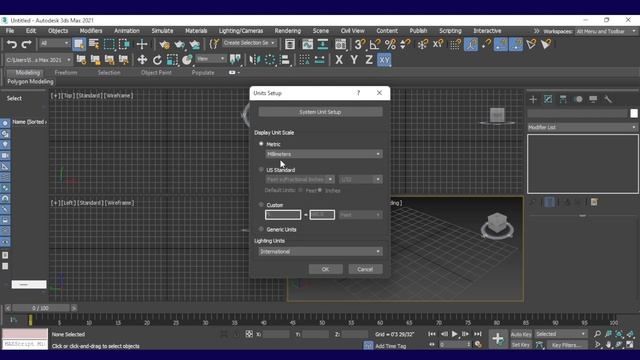The height and width of the screenshot is (360, 640).
Task: Select the Select Object tool
Action: (79, 44)
